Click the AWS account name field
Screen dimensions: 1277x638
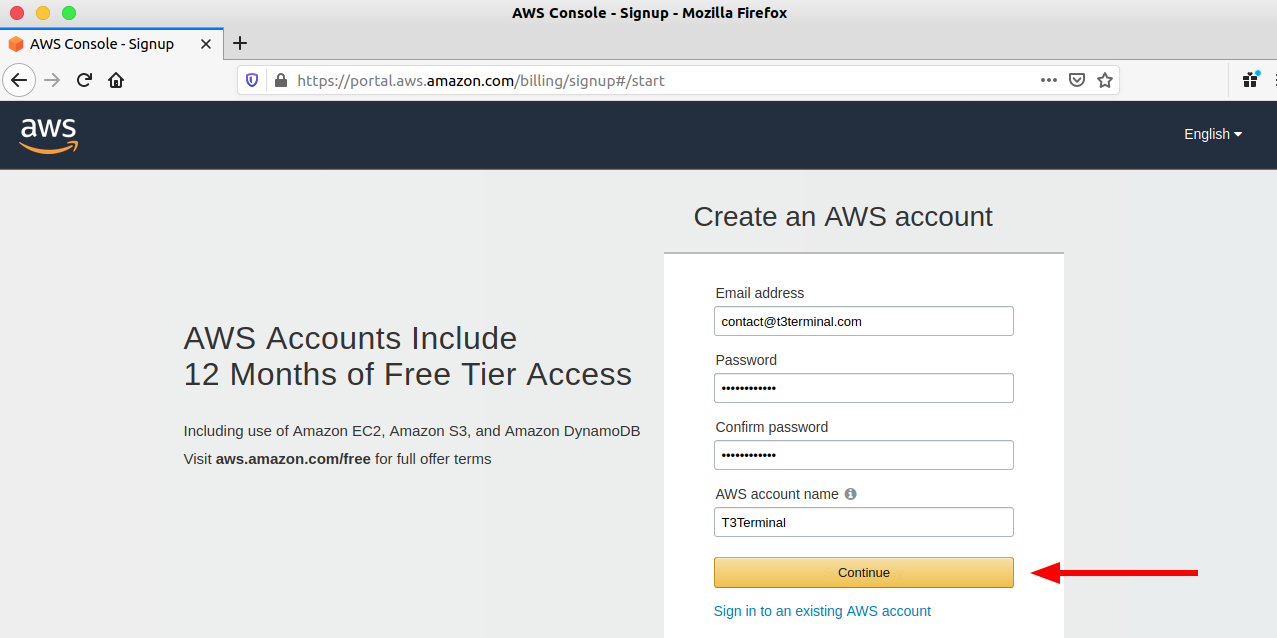pos(864,522)
